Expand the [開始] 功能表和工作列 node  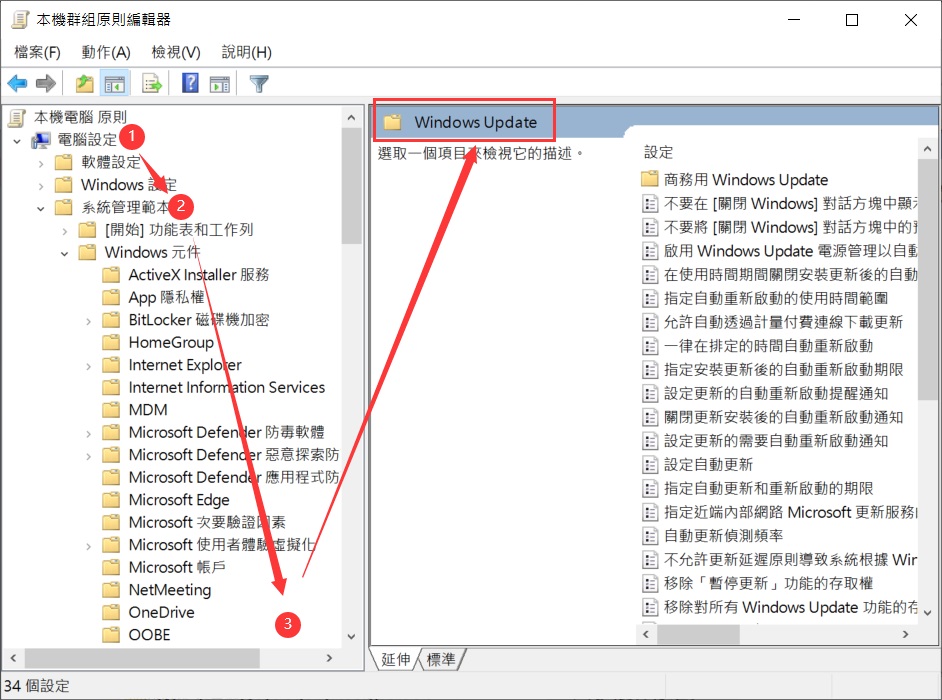coord(64,230)
